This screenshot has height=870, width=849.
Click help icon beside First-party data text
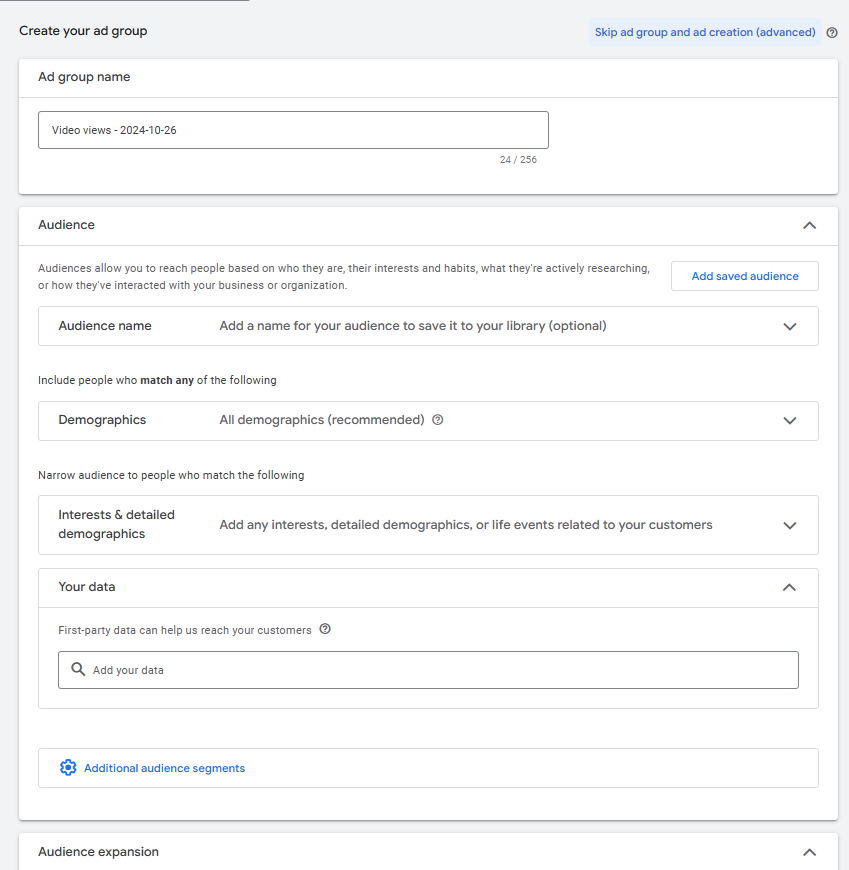tap(325, 630)
